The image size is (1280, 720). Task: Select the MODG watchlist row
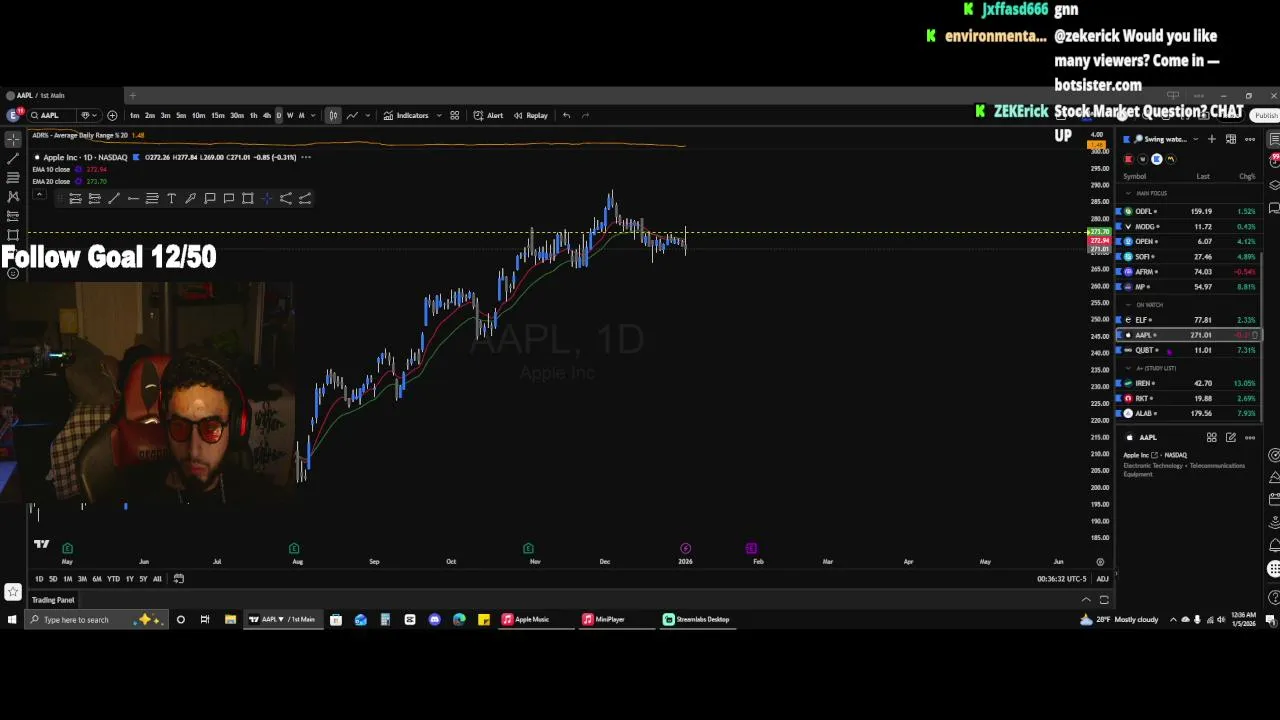point(1189,227)
